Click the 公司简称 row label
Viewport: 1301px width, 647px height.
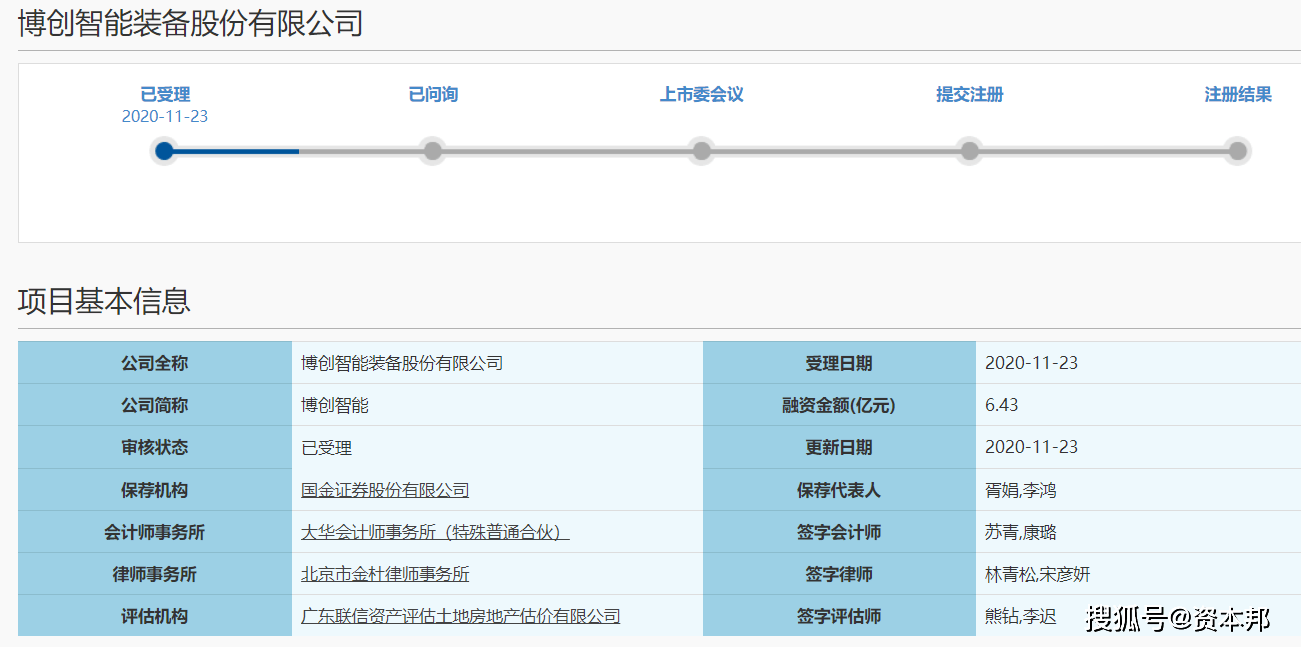[x=155, y=405]
